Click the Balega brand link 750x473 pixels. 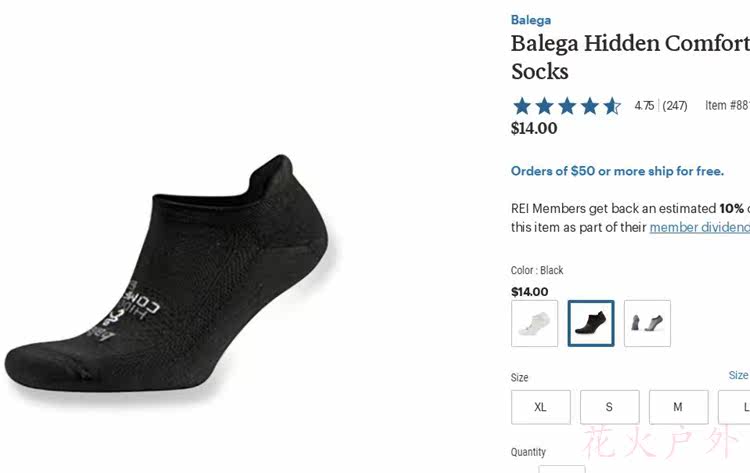click(530, 20)
